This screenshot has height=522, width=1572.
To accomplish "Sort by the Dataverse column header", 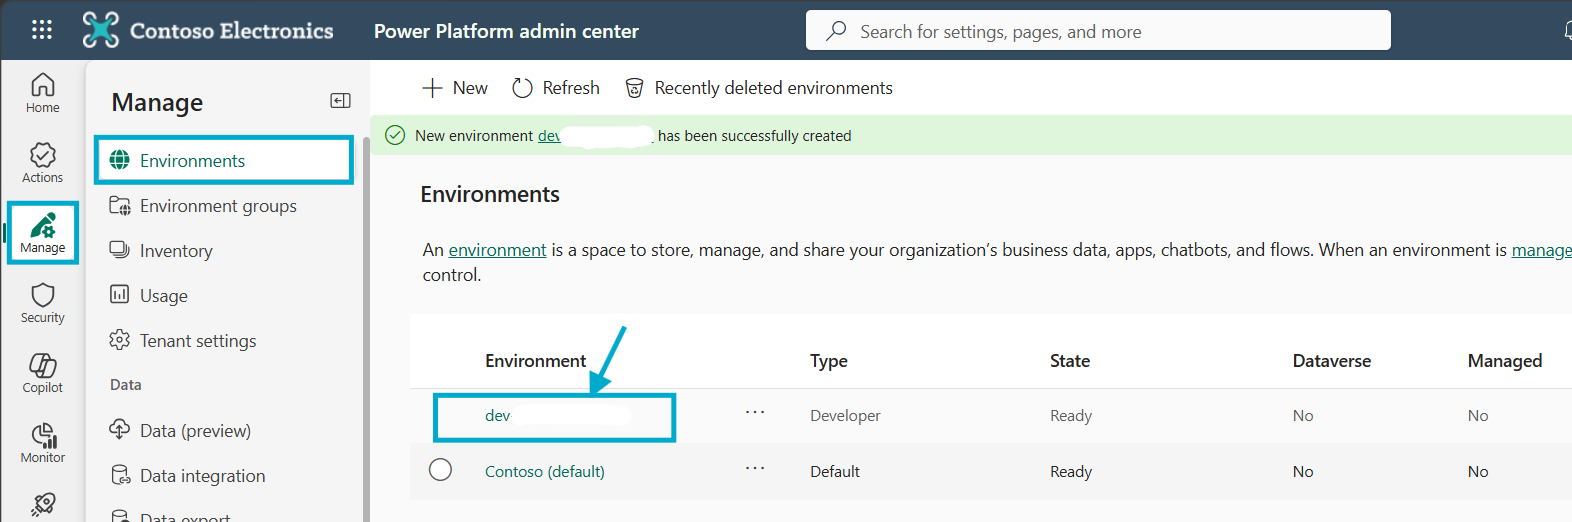I will tap(1332, 361).
